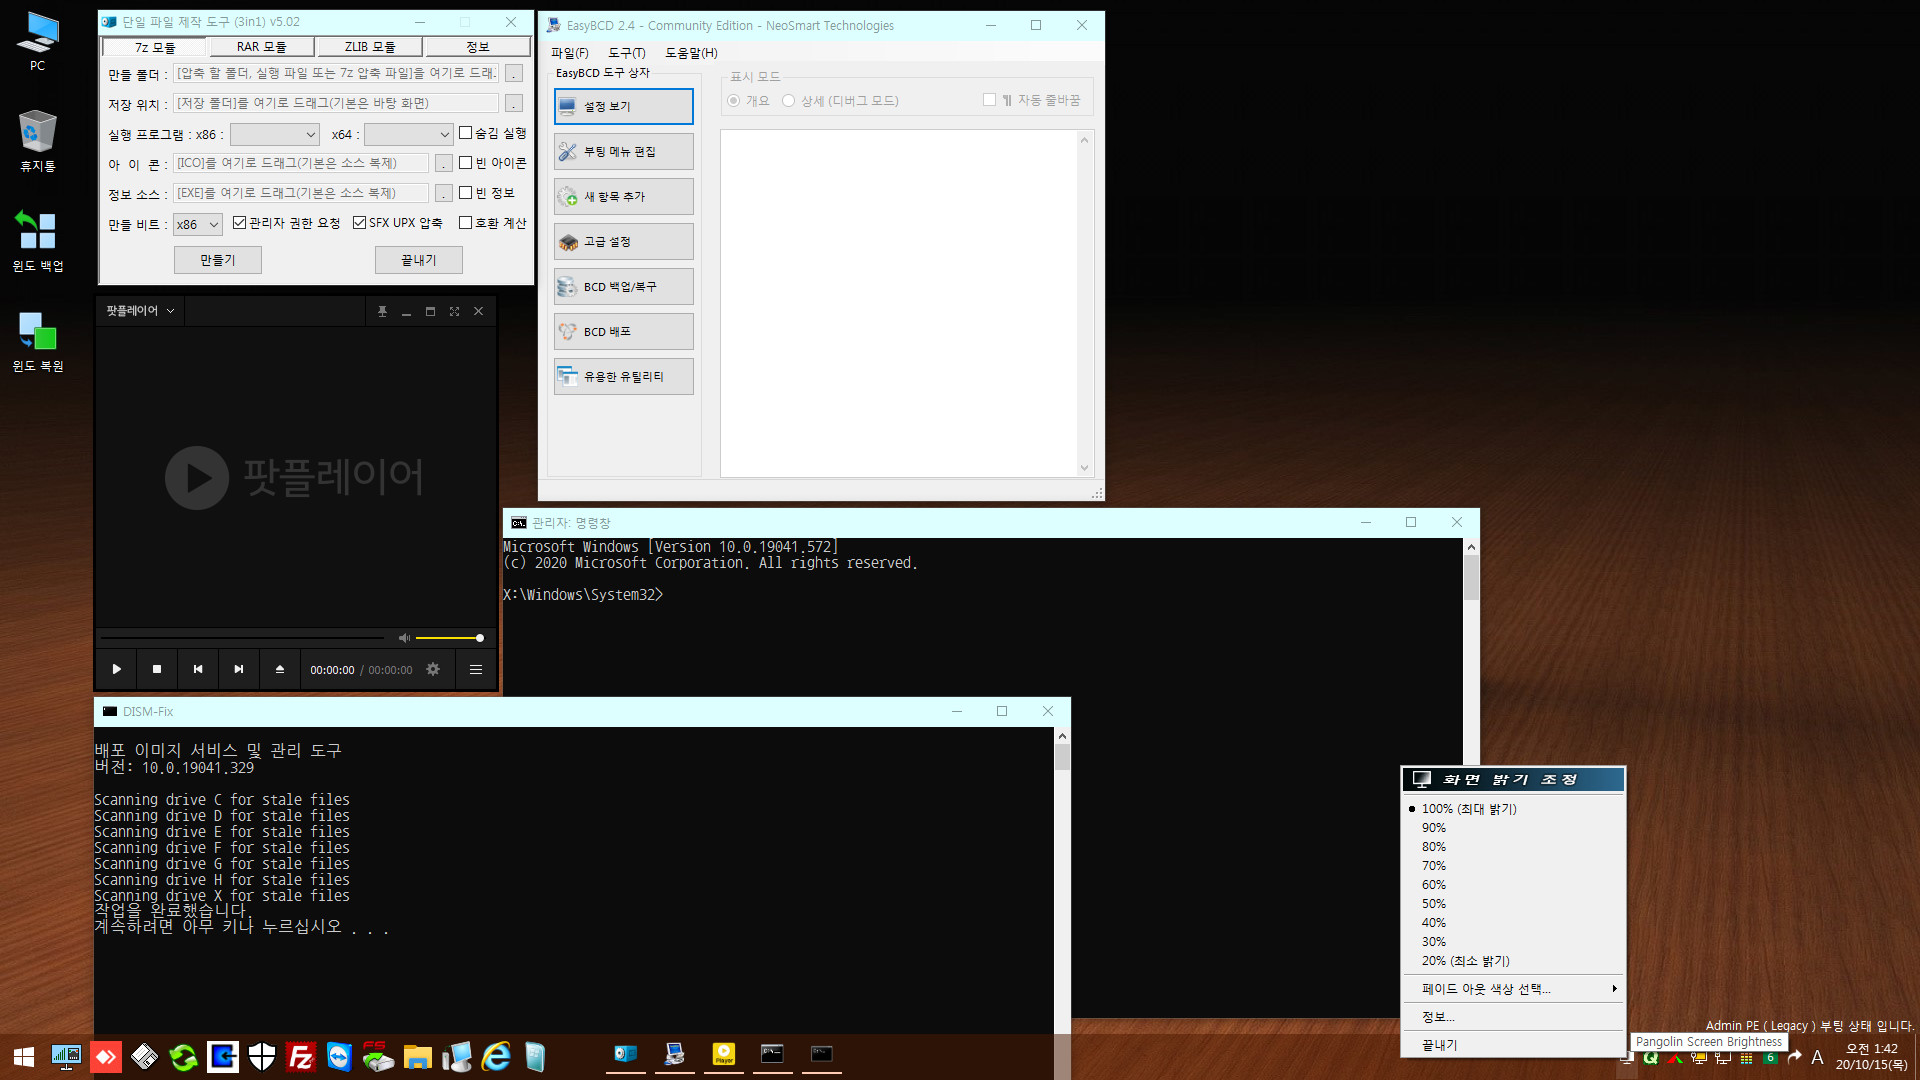The height and width of the screenshot is (1080, 1920).
Task: Open the Windows Defender shield taskbar icon
Action: click(x=262, y=1056)
